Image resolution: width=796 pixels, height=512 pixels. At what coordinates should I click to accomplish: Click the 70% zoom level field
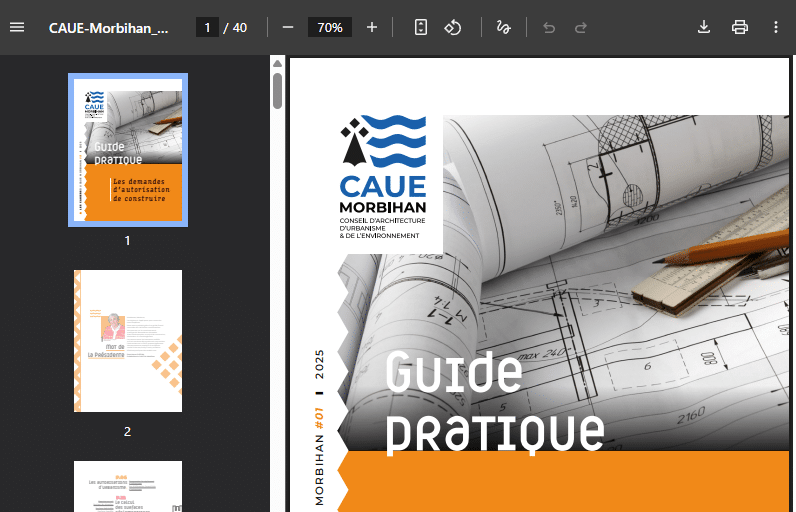[329, 27]
